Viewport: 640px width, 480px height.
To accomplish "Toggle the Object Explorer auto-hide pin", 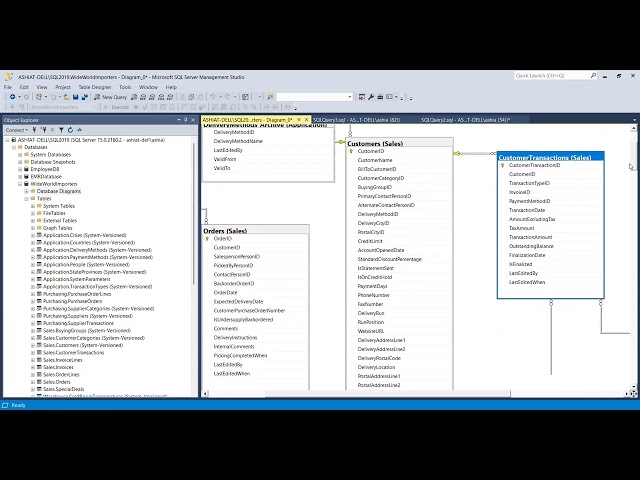I will [x=186, y=120].
